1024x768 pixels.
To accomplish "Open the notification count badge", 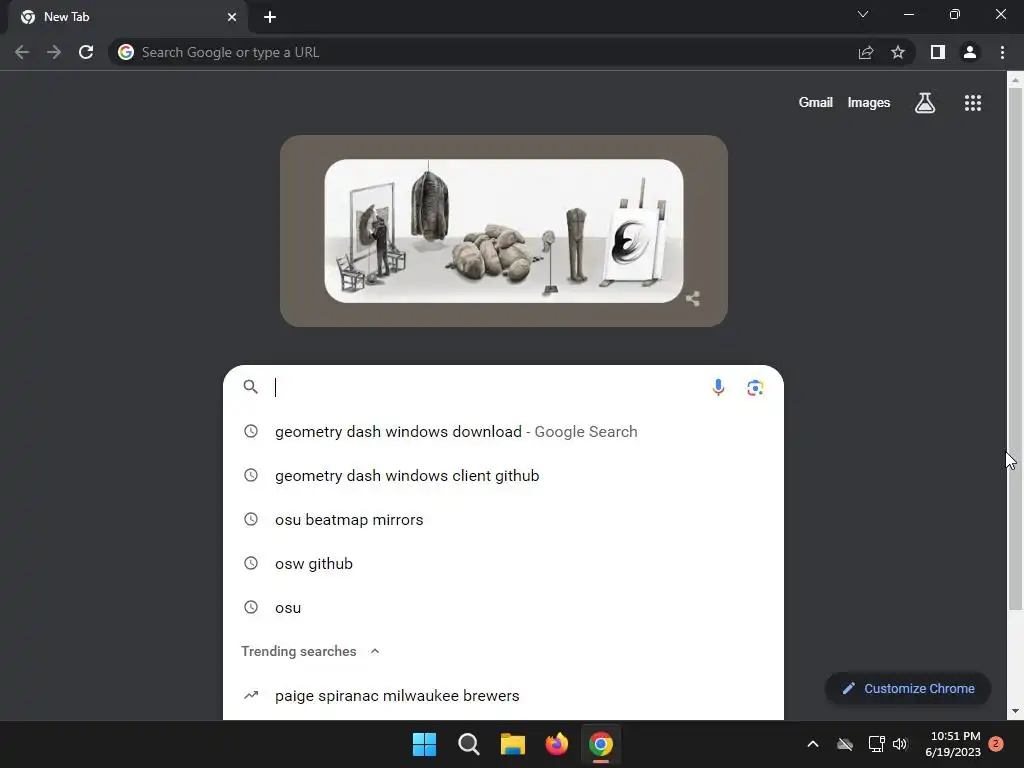I will tap(996, 744).
